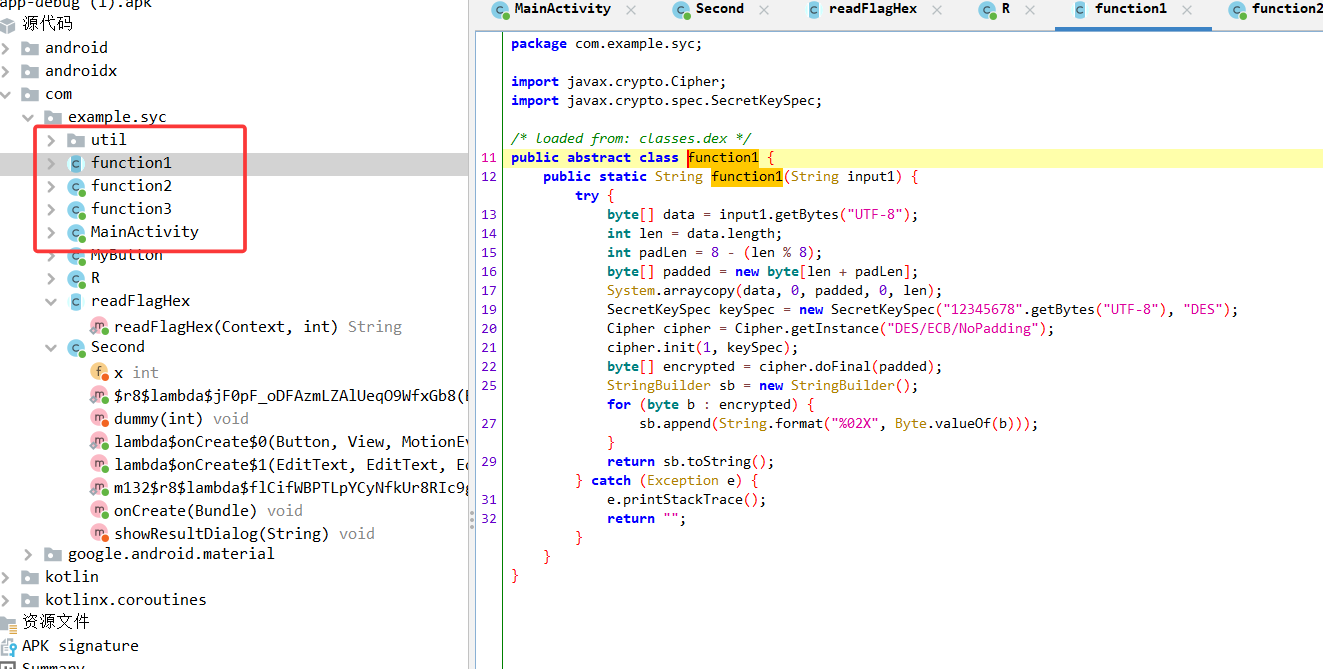Viewport: 1323px width, 669px height.
Task: Click the android package folder icon
Action: tap(30, 48)
